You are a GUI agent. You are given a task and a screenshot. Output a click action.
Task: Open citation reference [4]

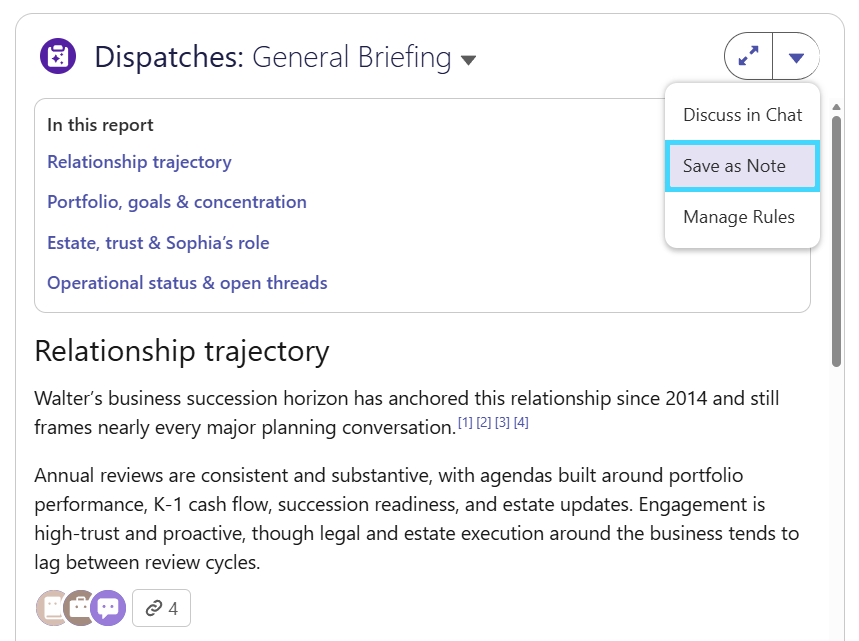[x=521, y=422]
